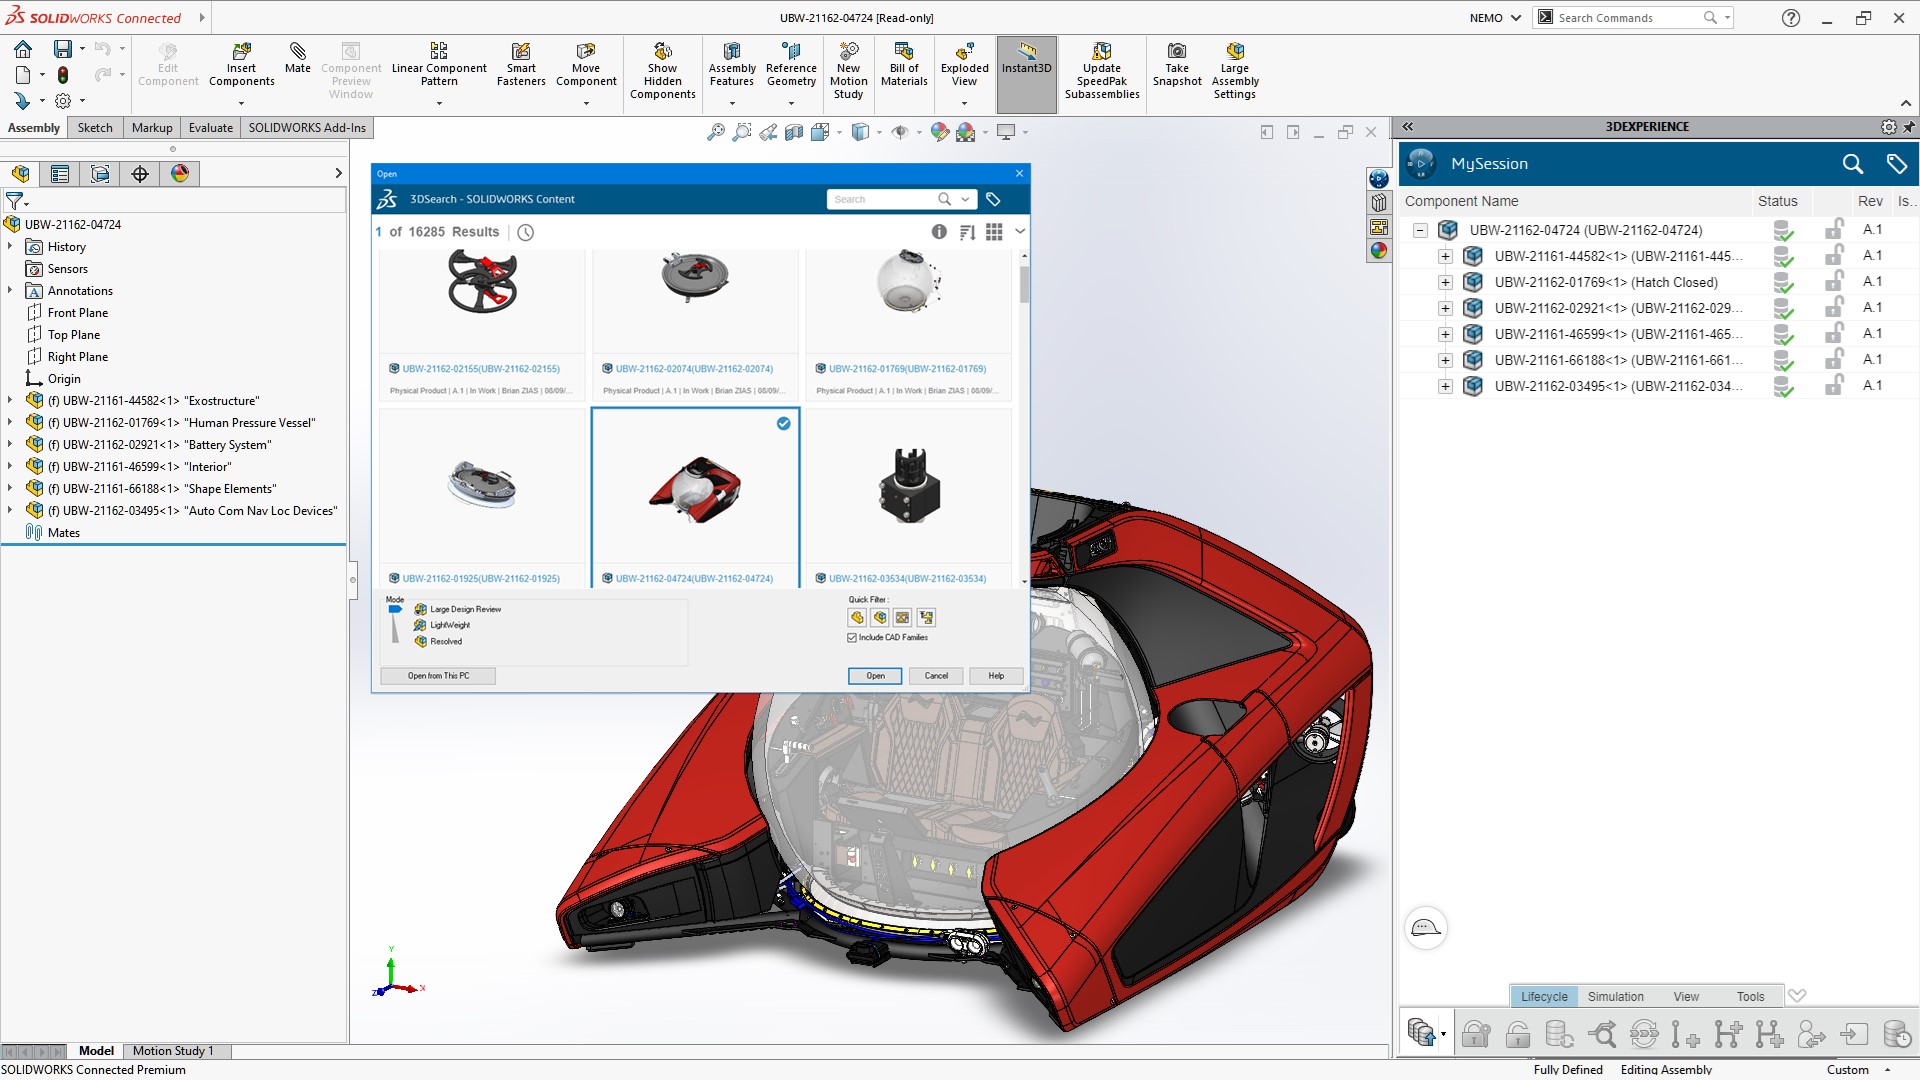This screenshot has height=1080, width=1920.
Task: Toggle the Assemblies quick filter
Action: pyautogui.click(x=880, y=618)
